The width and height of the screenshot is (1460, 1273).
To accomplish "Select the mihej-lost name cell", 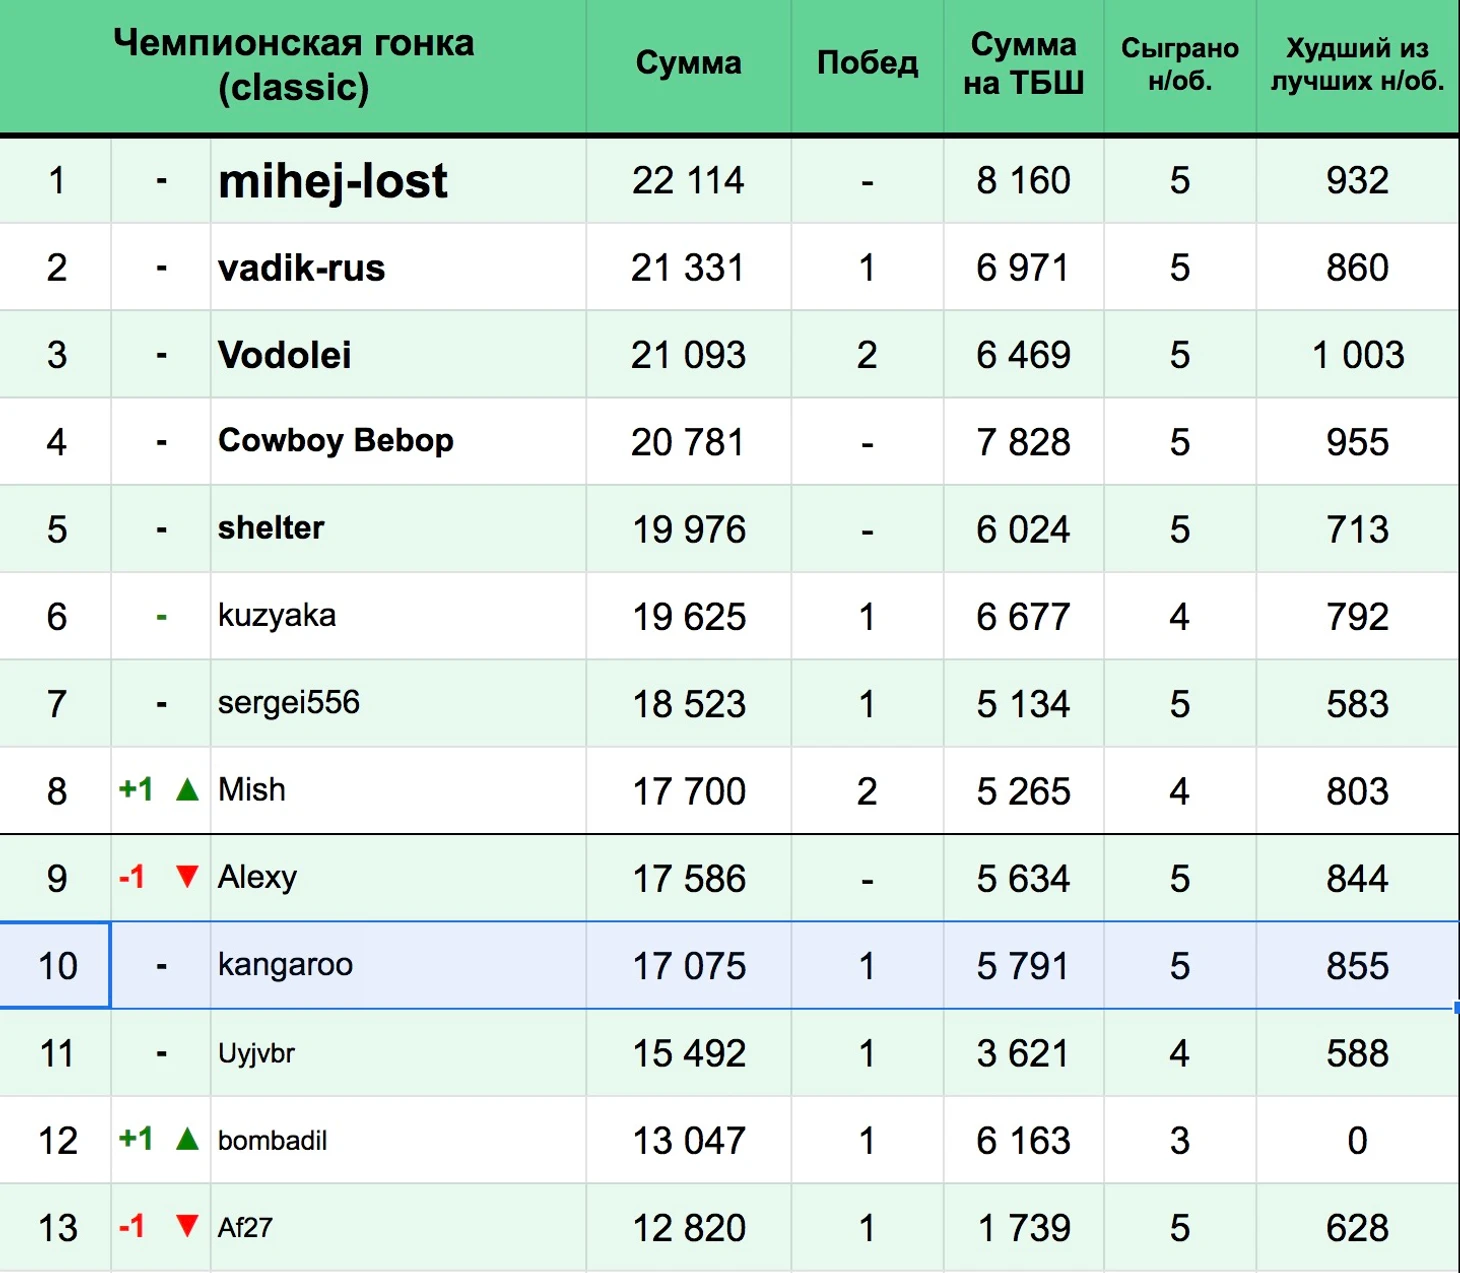I will [x=333, y=182].
